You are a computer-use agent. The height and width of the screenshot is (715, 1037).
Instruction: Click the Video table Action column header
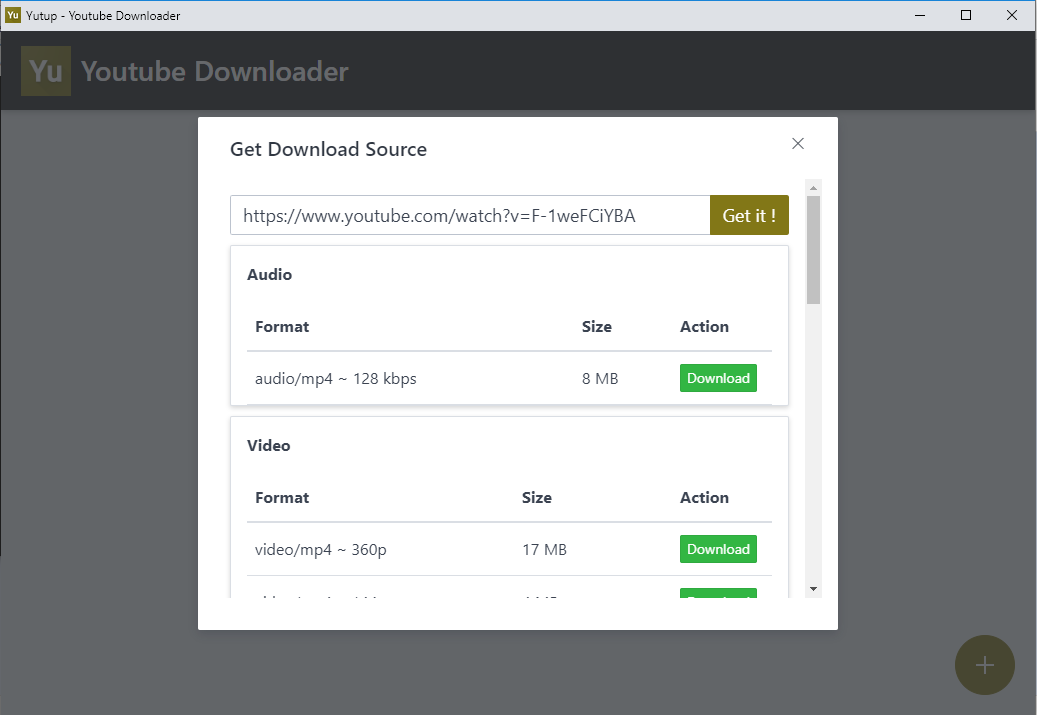(704, 497)
